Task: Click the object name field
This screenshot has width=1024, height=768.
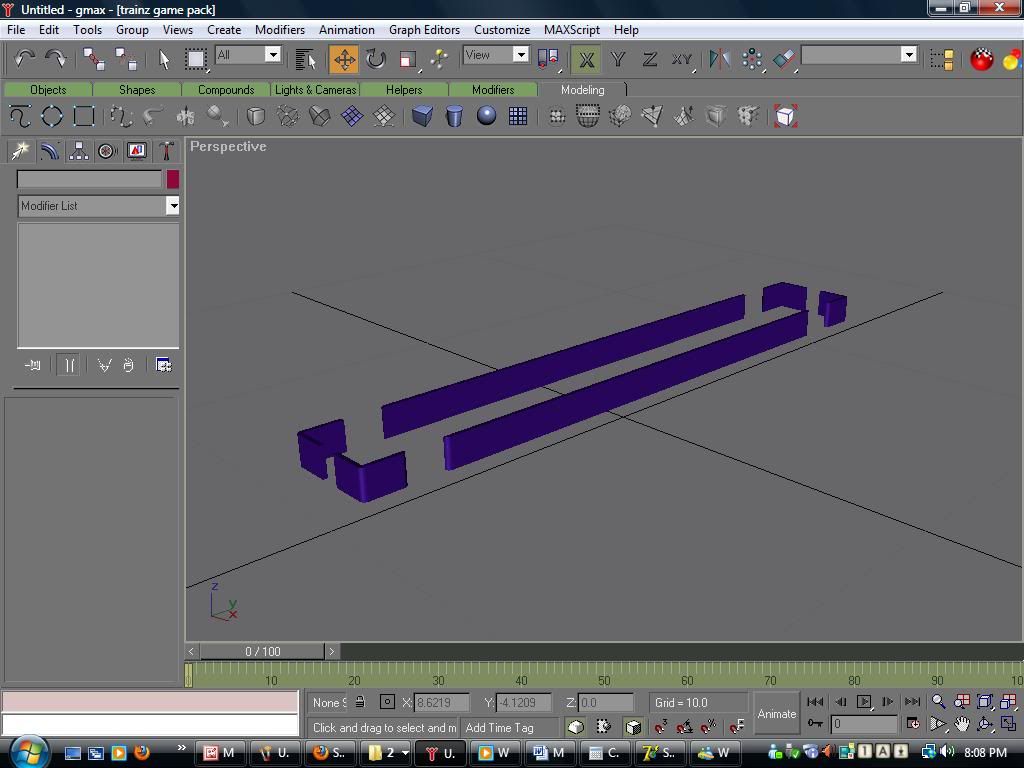Action: (x=89, y=179)
